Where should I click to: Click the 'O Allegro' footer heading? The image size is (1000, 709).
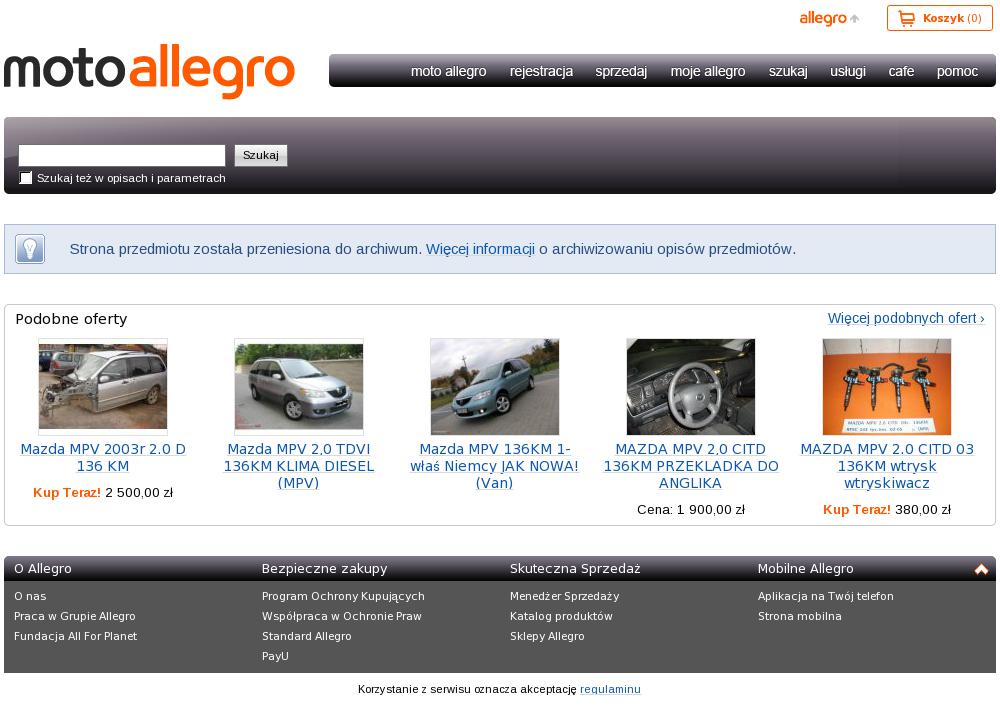click(43, 569)
